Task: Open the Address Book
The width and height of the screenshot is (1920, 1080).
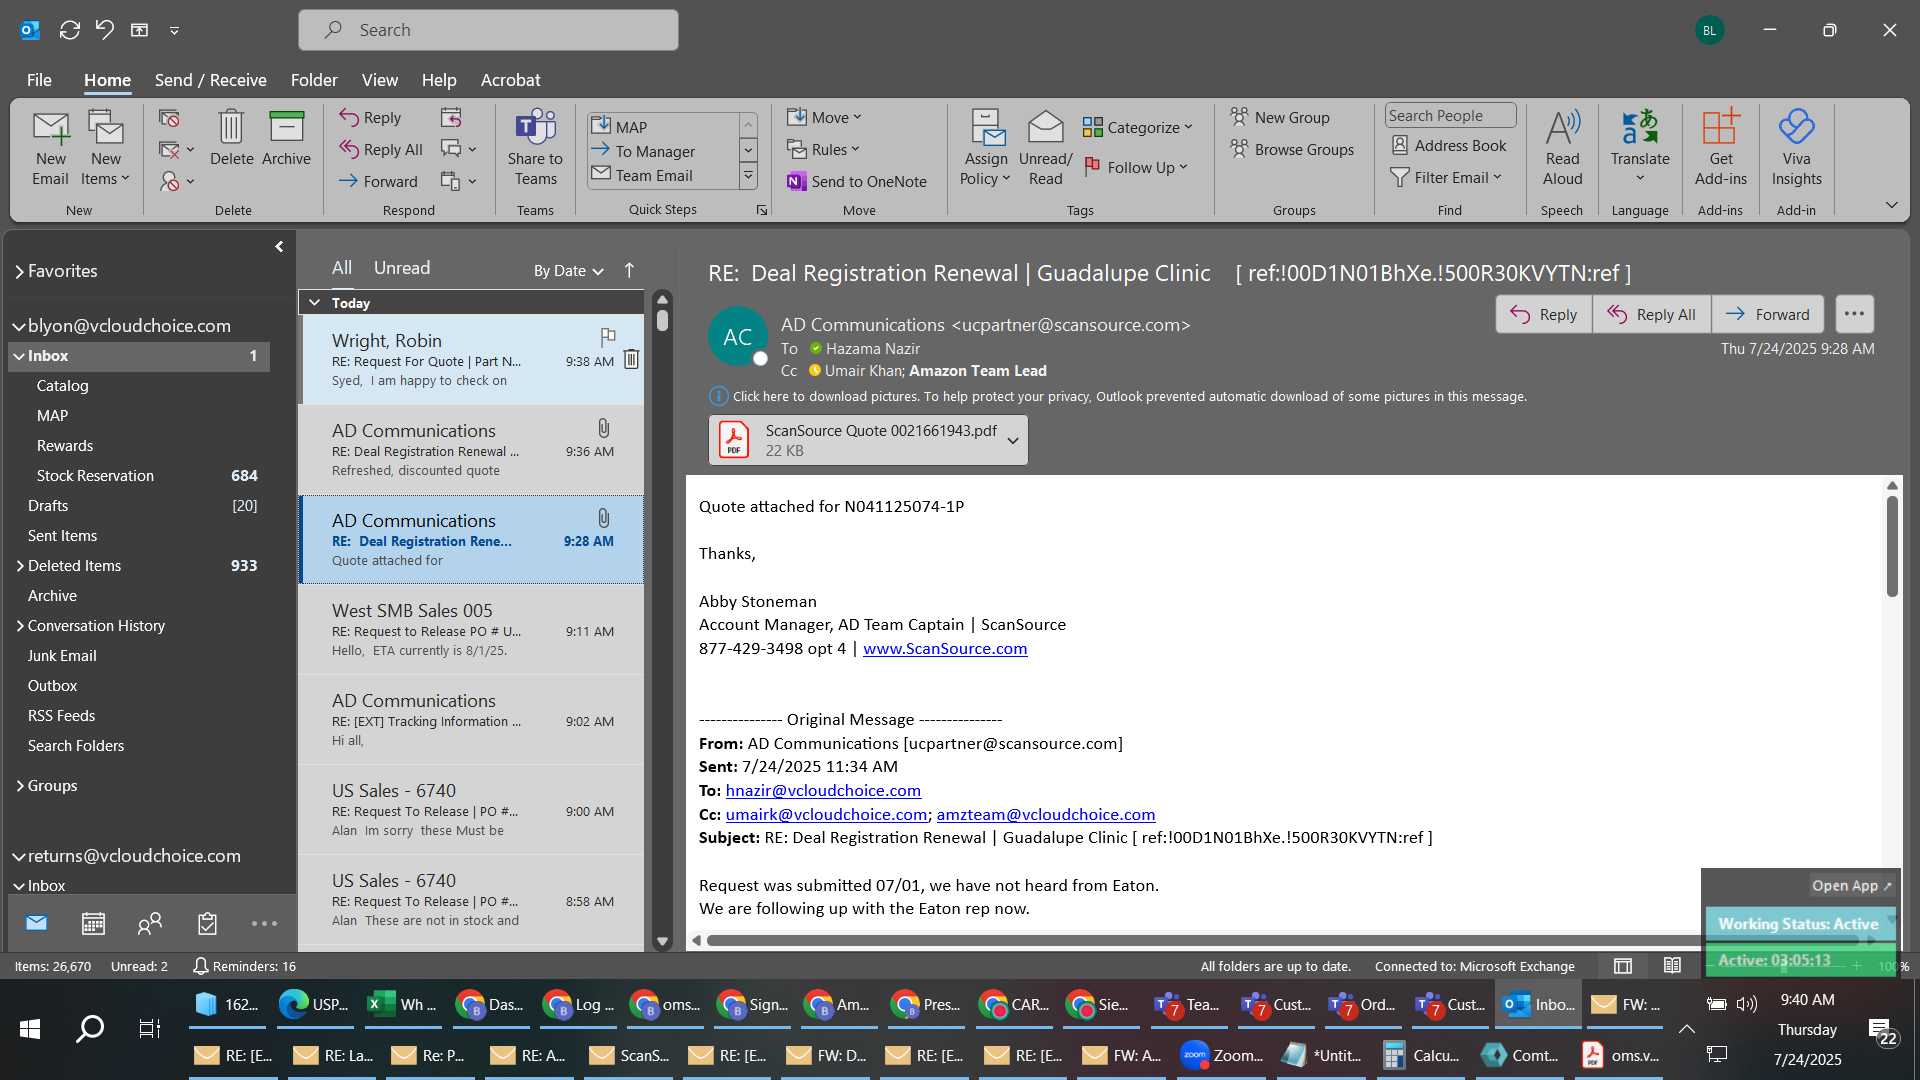Action: pos(1449,145)
